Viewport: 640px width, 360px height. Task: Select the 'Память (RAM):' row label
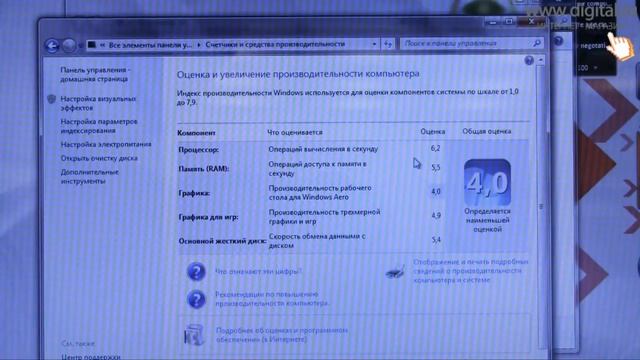(x=204, y=169)
